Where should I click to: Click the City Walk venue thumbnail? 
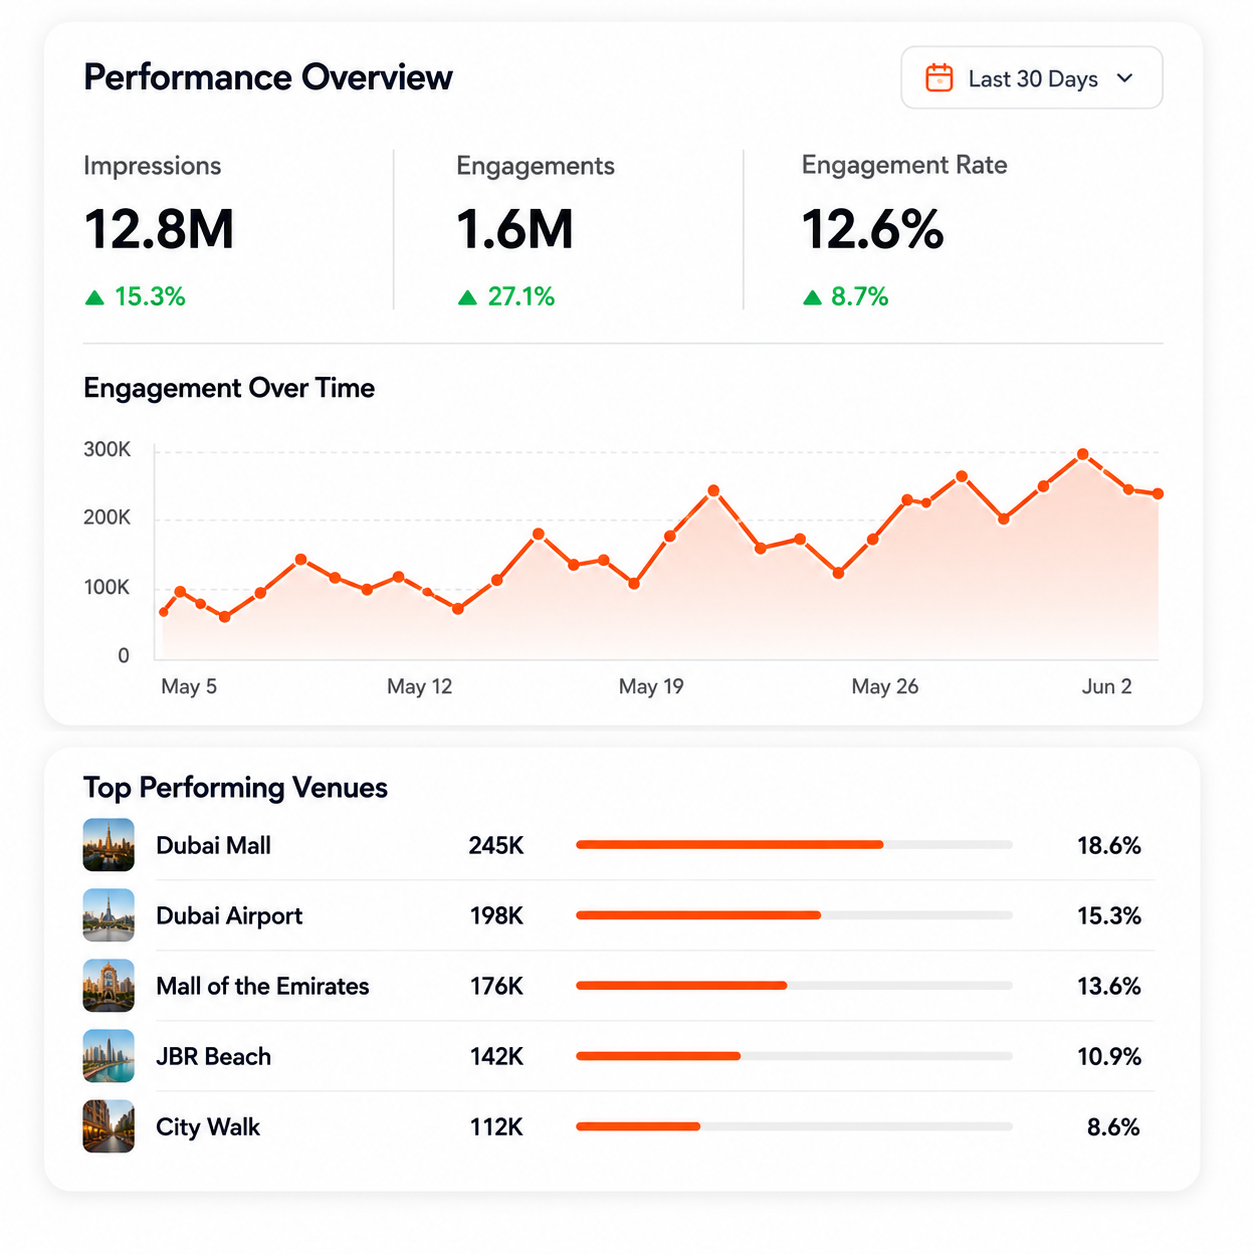pyautogui.click(x=108, y=1127)
